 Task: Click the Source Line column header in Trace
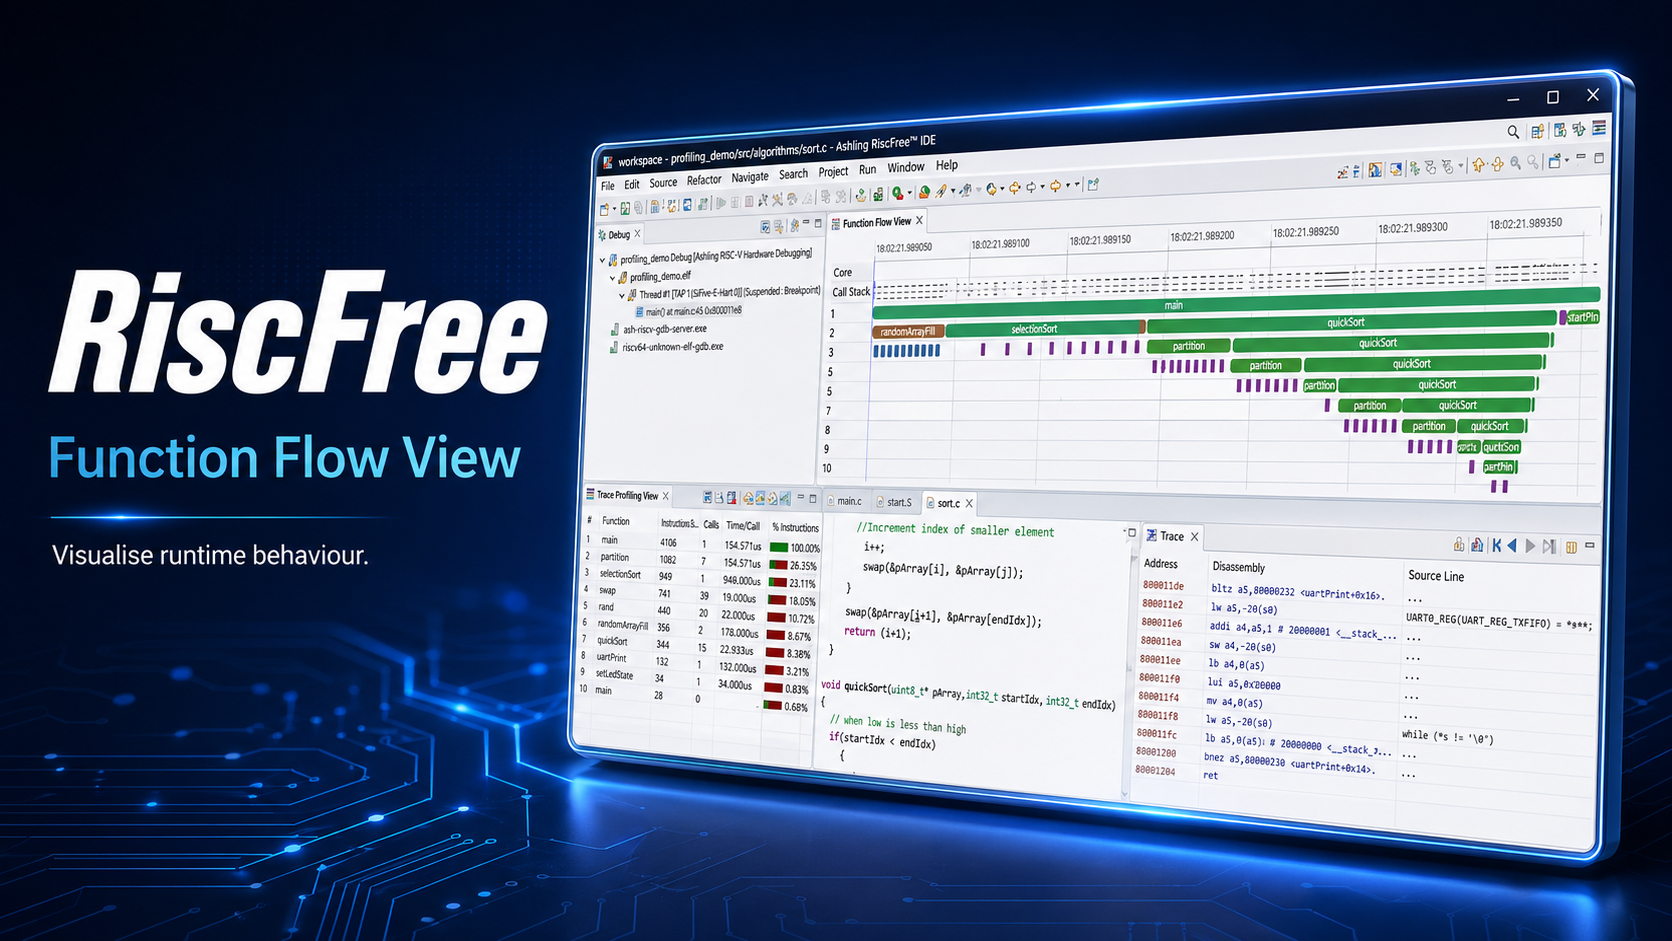[x=1436, y=576]
